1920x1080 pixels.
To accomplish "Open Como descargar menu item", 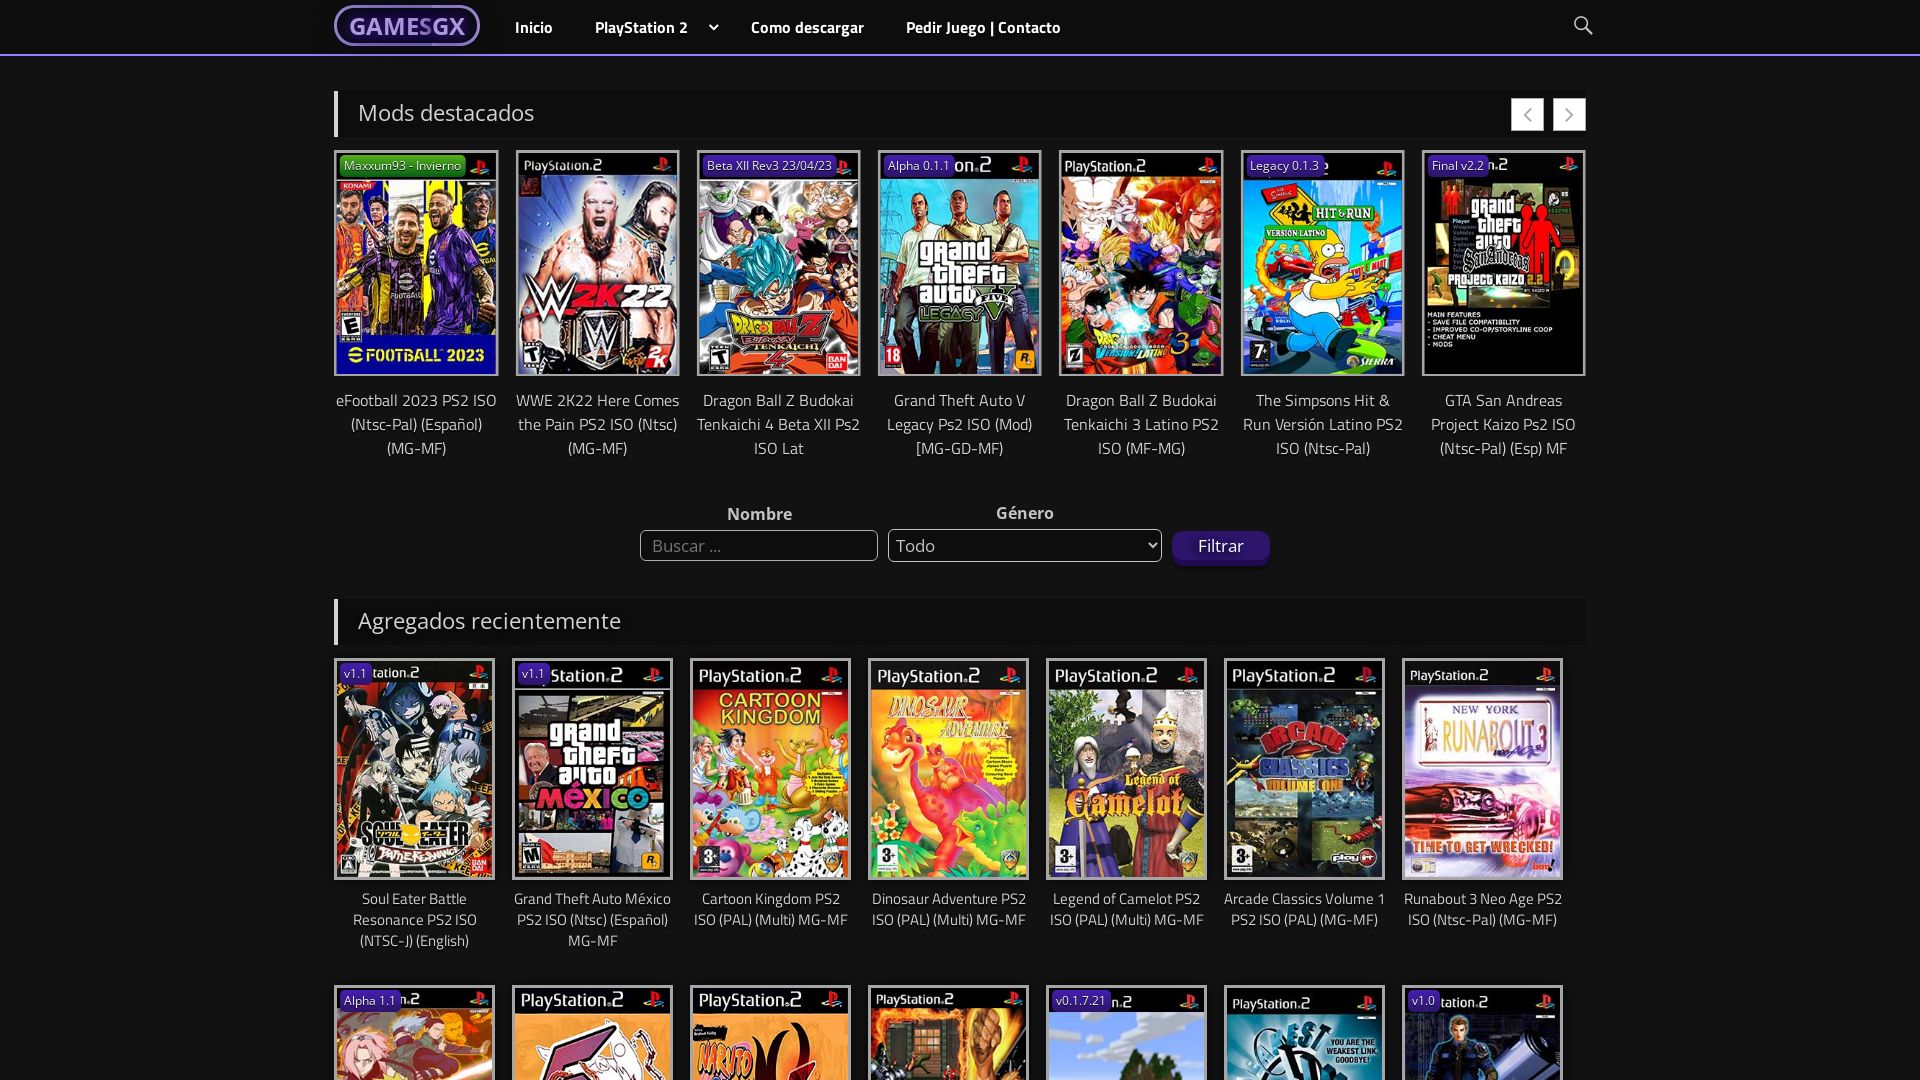I will click(807, 27).
